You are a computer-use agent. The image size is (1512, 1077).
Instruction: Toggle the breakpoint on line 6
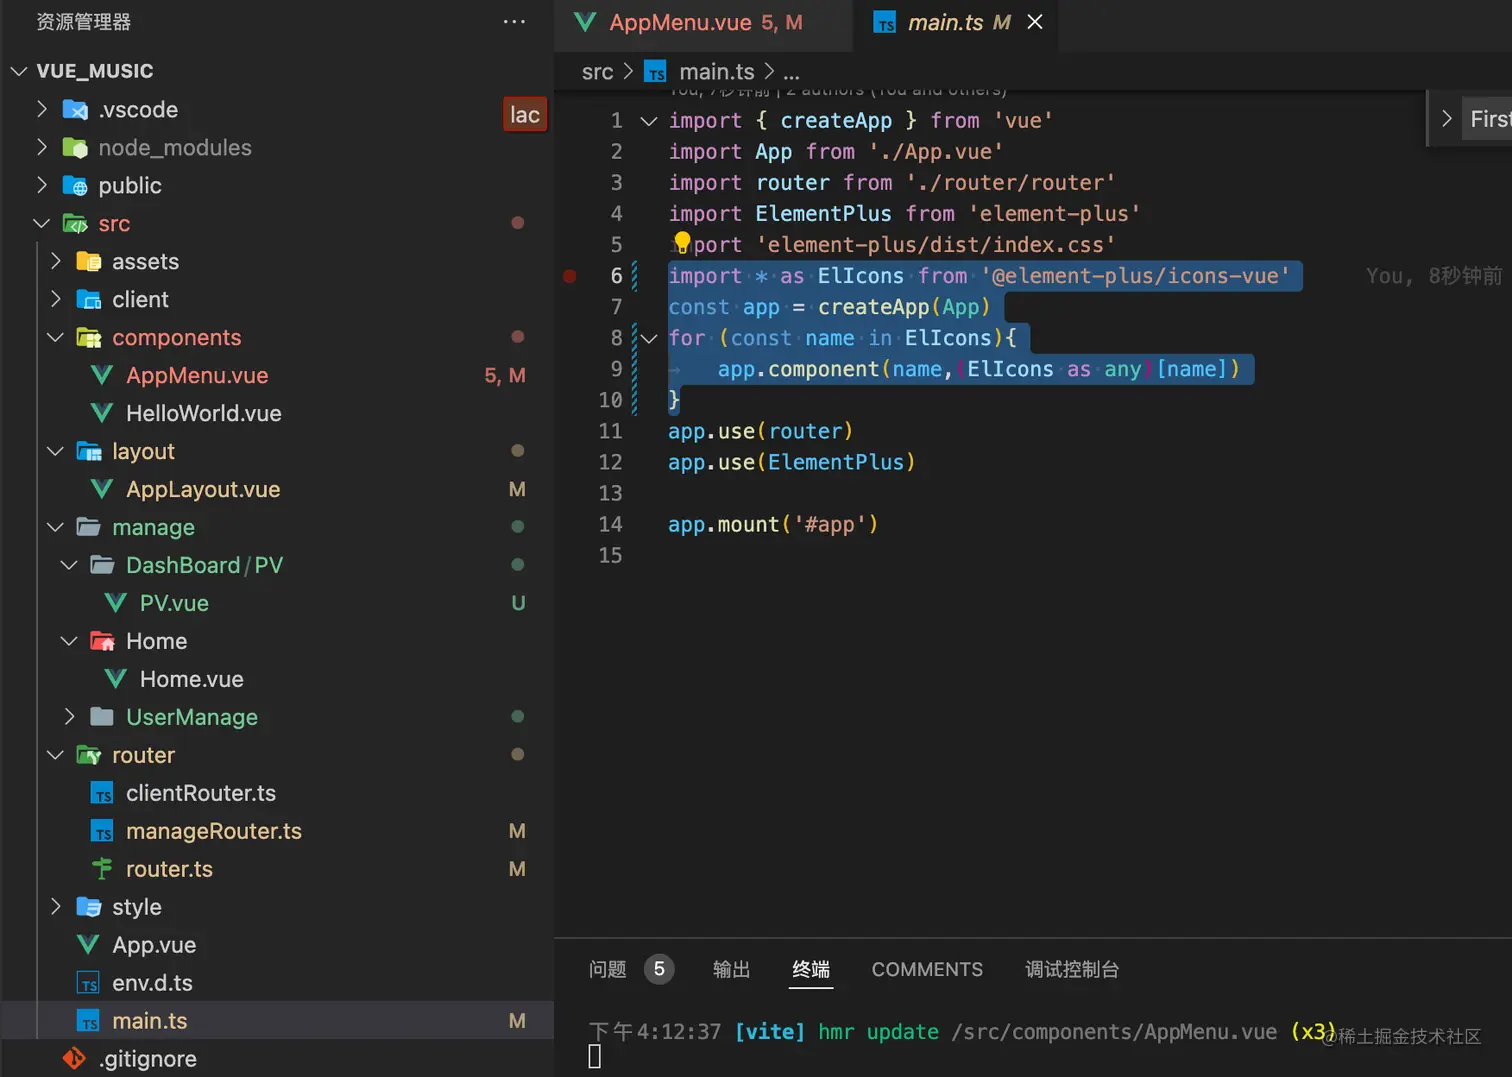click(x=569, y=276)
